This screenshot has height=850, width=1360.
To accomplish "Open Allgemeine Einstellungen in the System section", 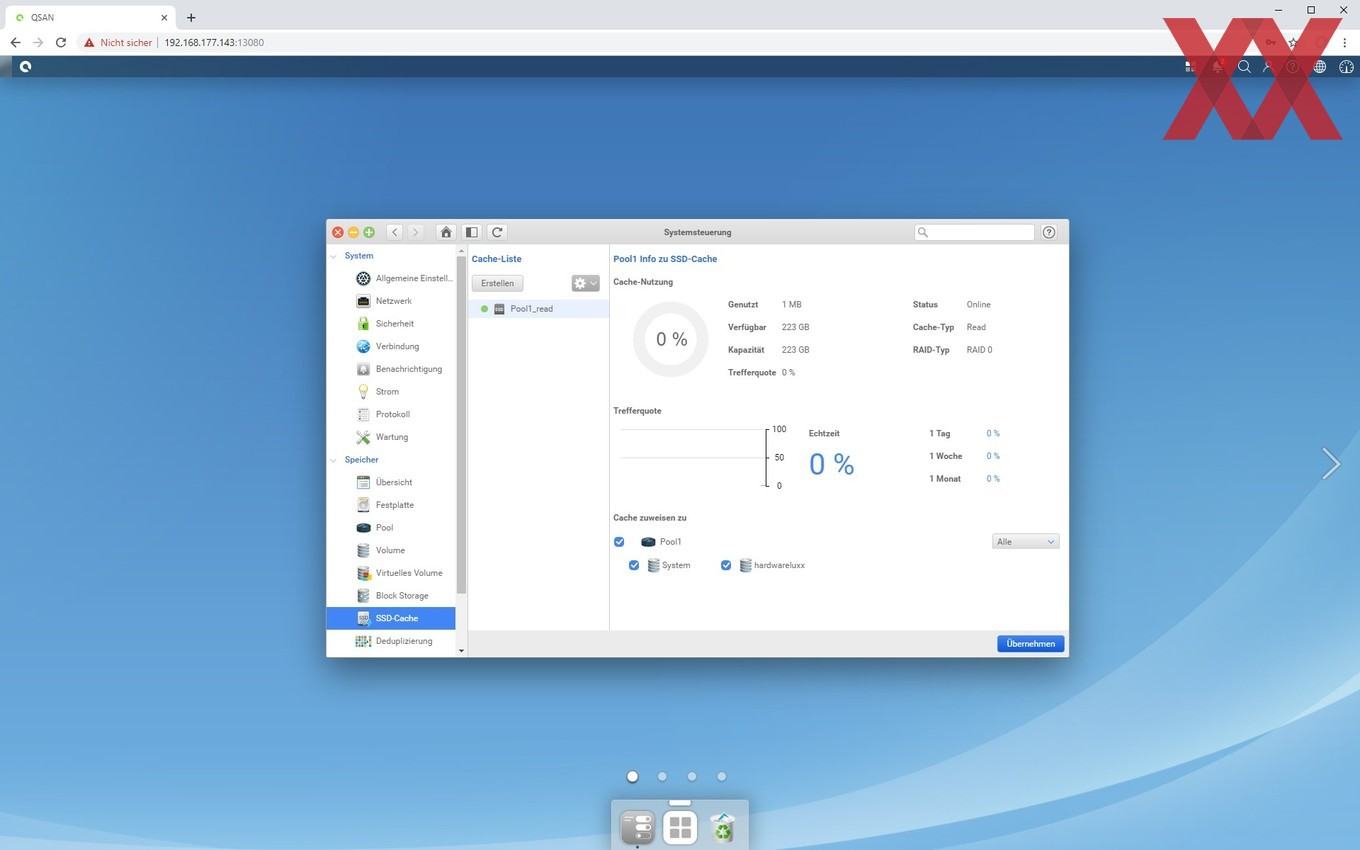I will [403, 278].
